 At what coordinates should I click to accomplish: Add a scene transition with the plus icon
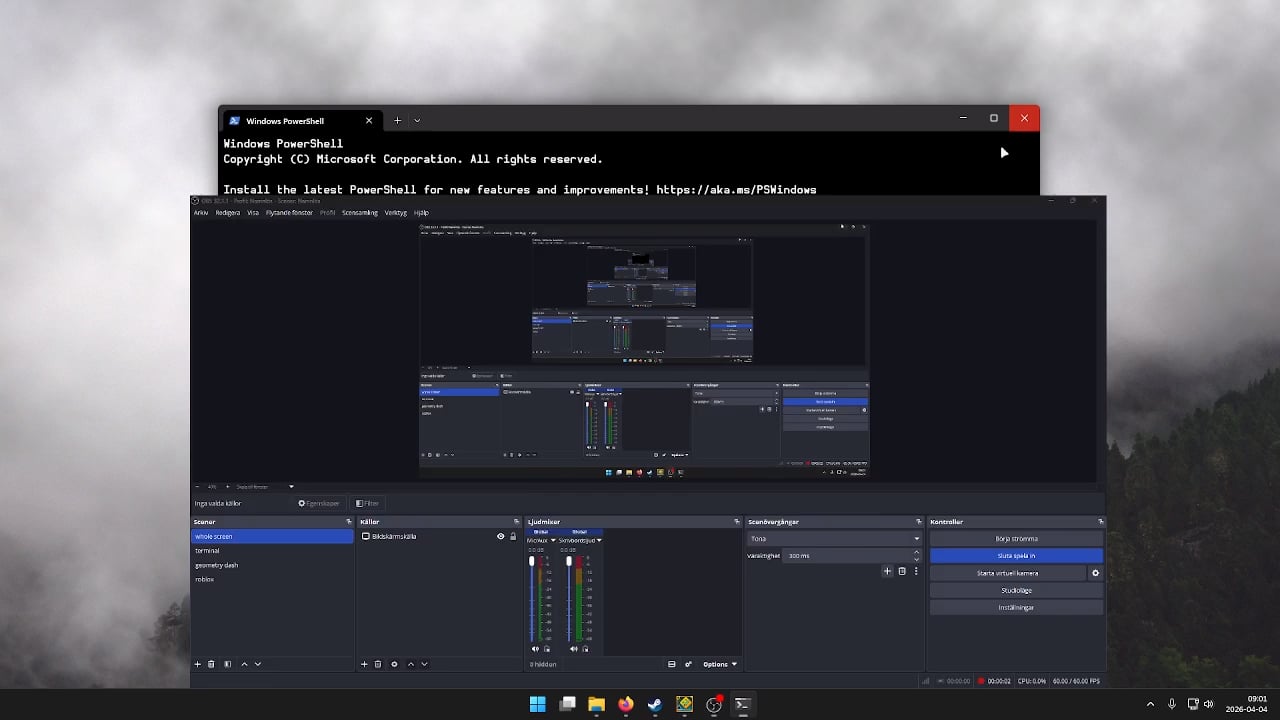pyautogui.click(x=887, y=571)
